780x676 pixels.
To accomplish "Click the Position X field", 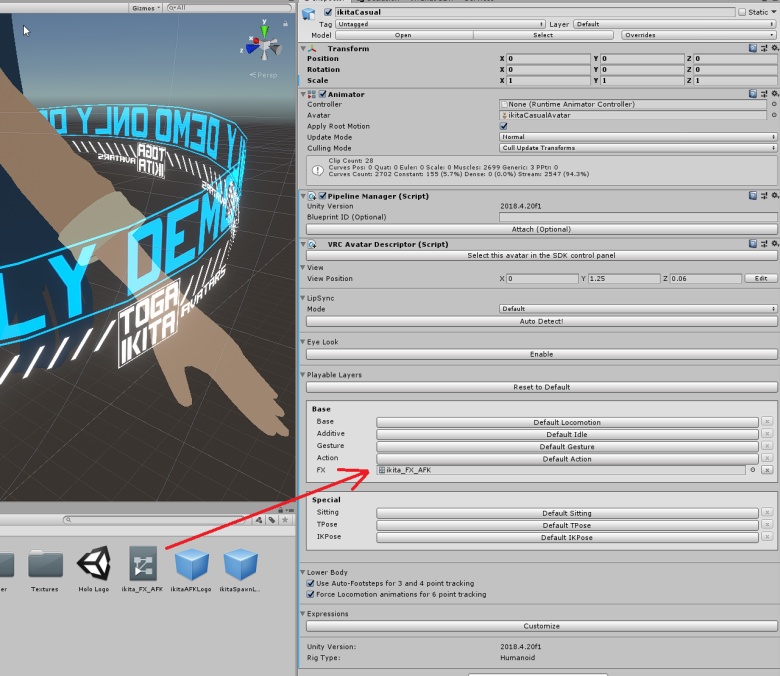I will click(x=548, y=58).
